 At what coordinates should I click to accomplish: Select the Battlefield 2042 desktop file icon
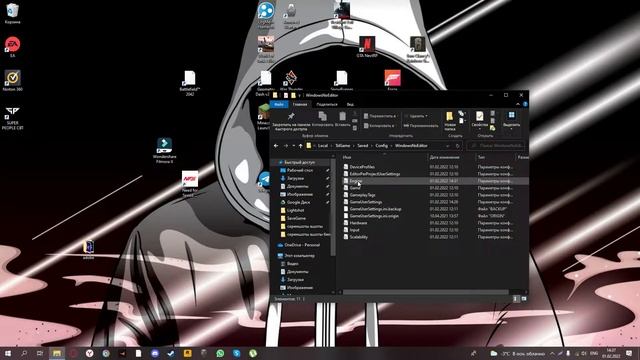[190, 83]
